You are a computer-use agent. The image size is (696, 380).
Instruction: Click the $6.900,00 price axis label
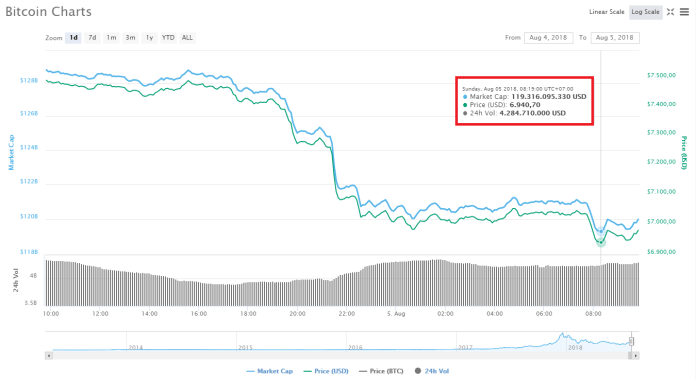661,252
